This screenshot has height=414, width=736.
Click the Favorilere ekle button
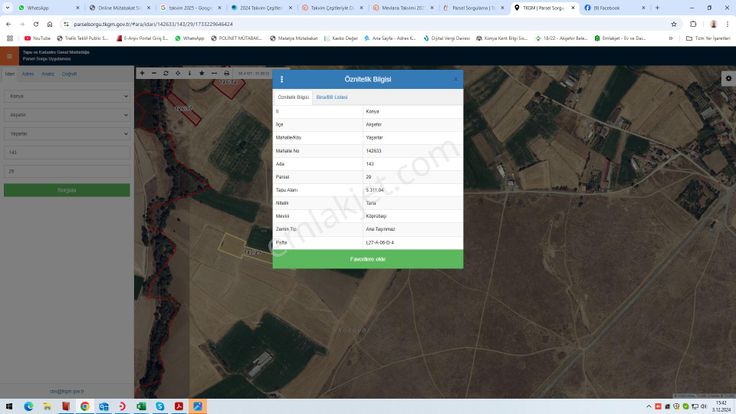tap(368, 259)
